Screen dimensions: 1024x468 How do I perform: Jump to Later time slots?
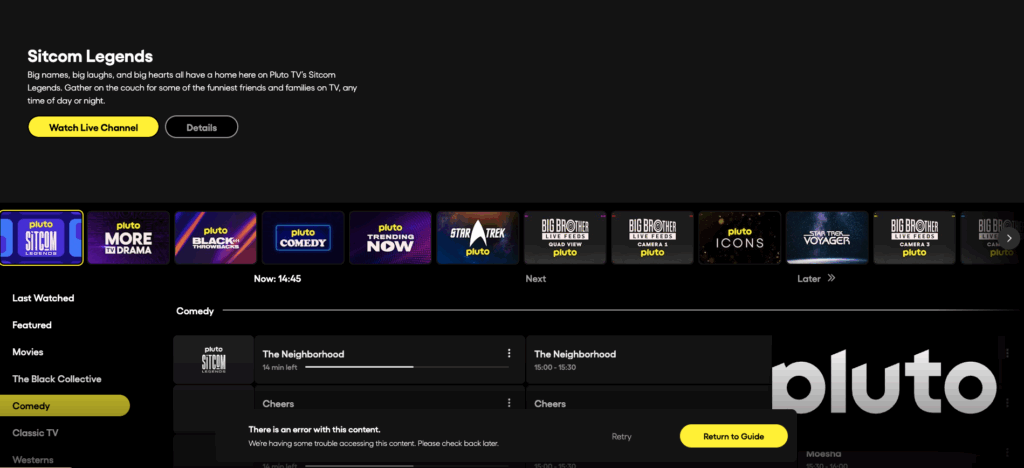(816, 279)
